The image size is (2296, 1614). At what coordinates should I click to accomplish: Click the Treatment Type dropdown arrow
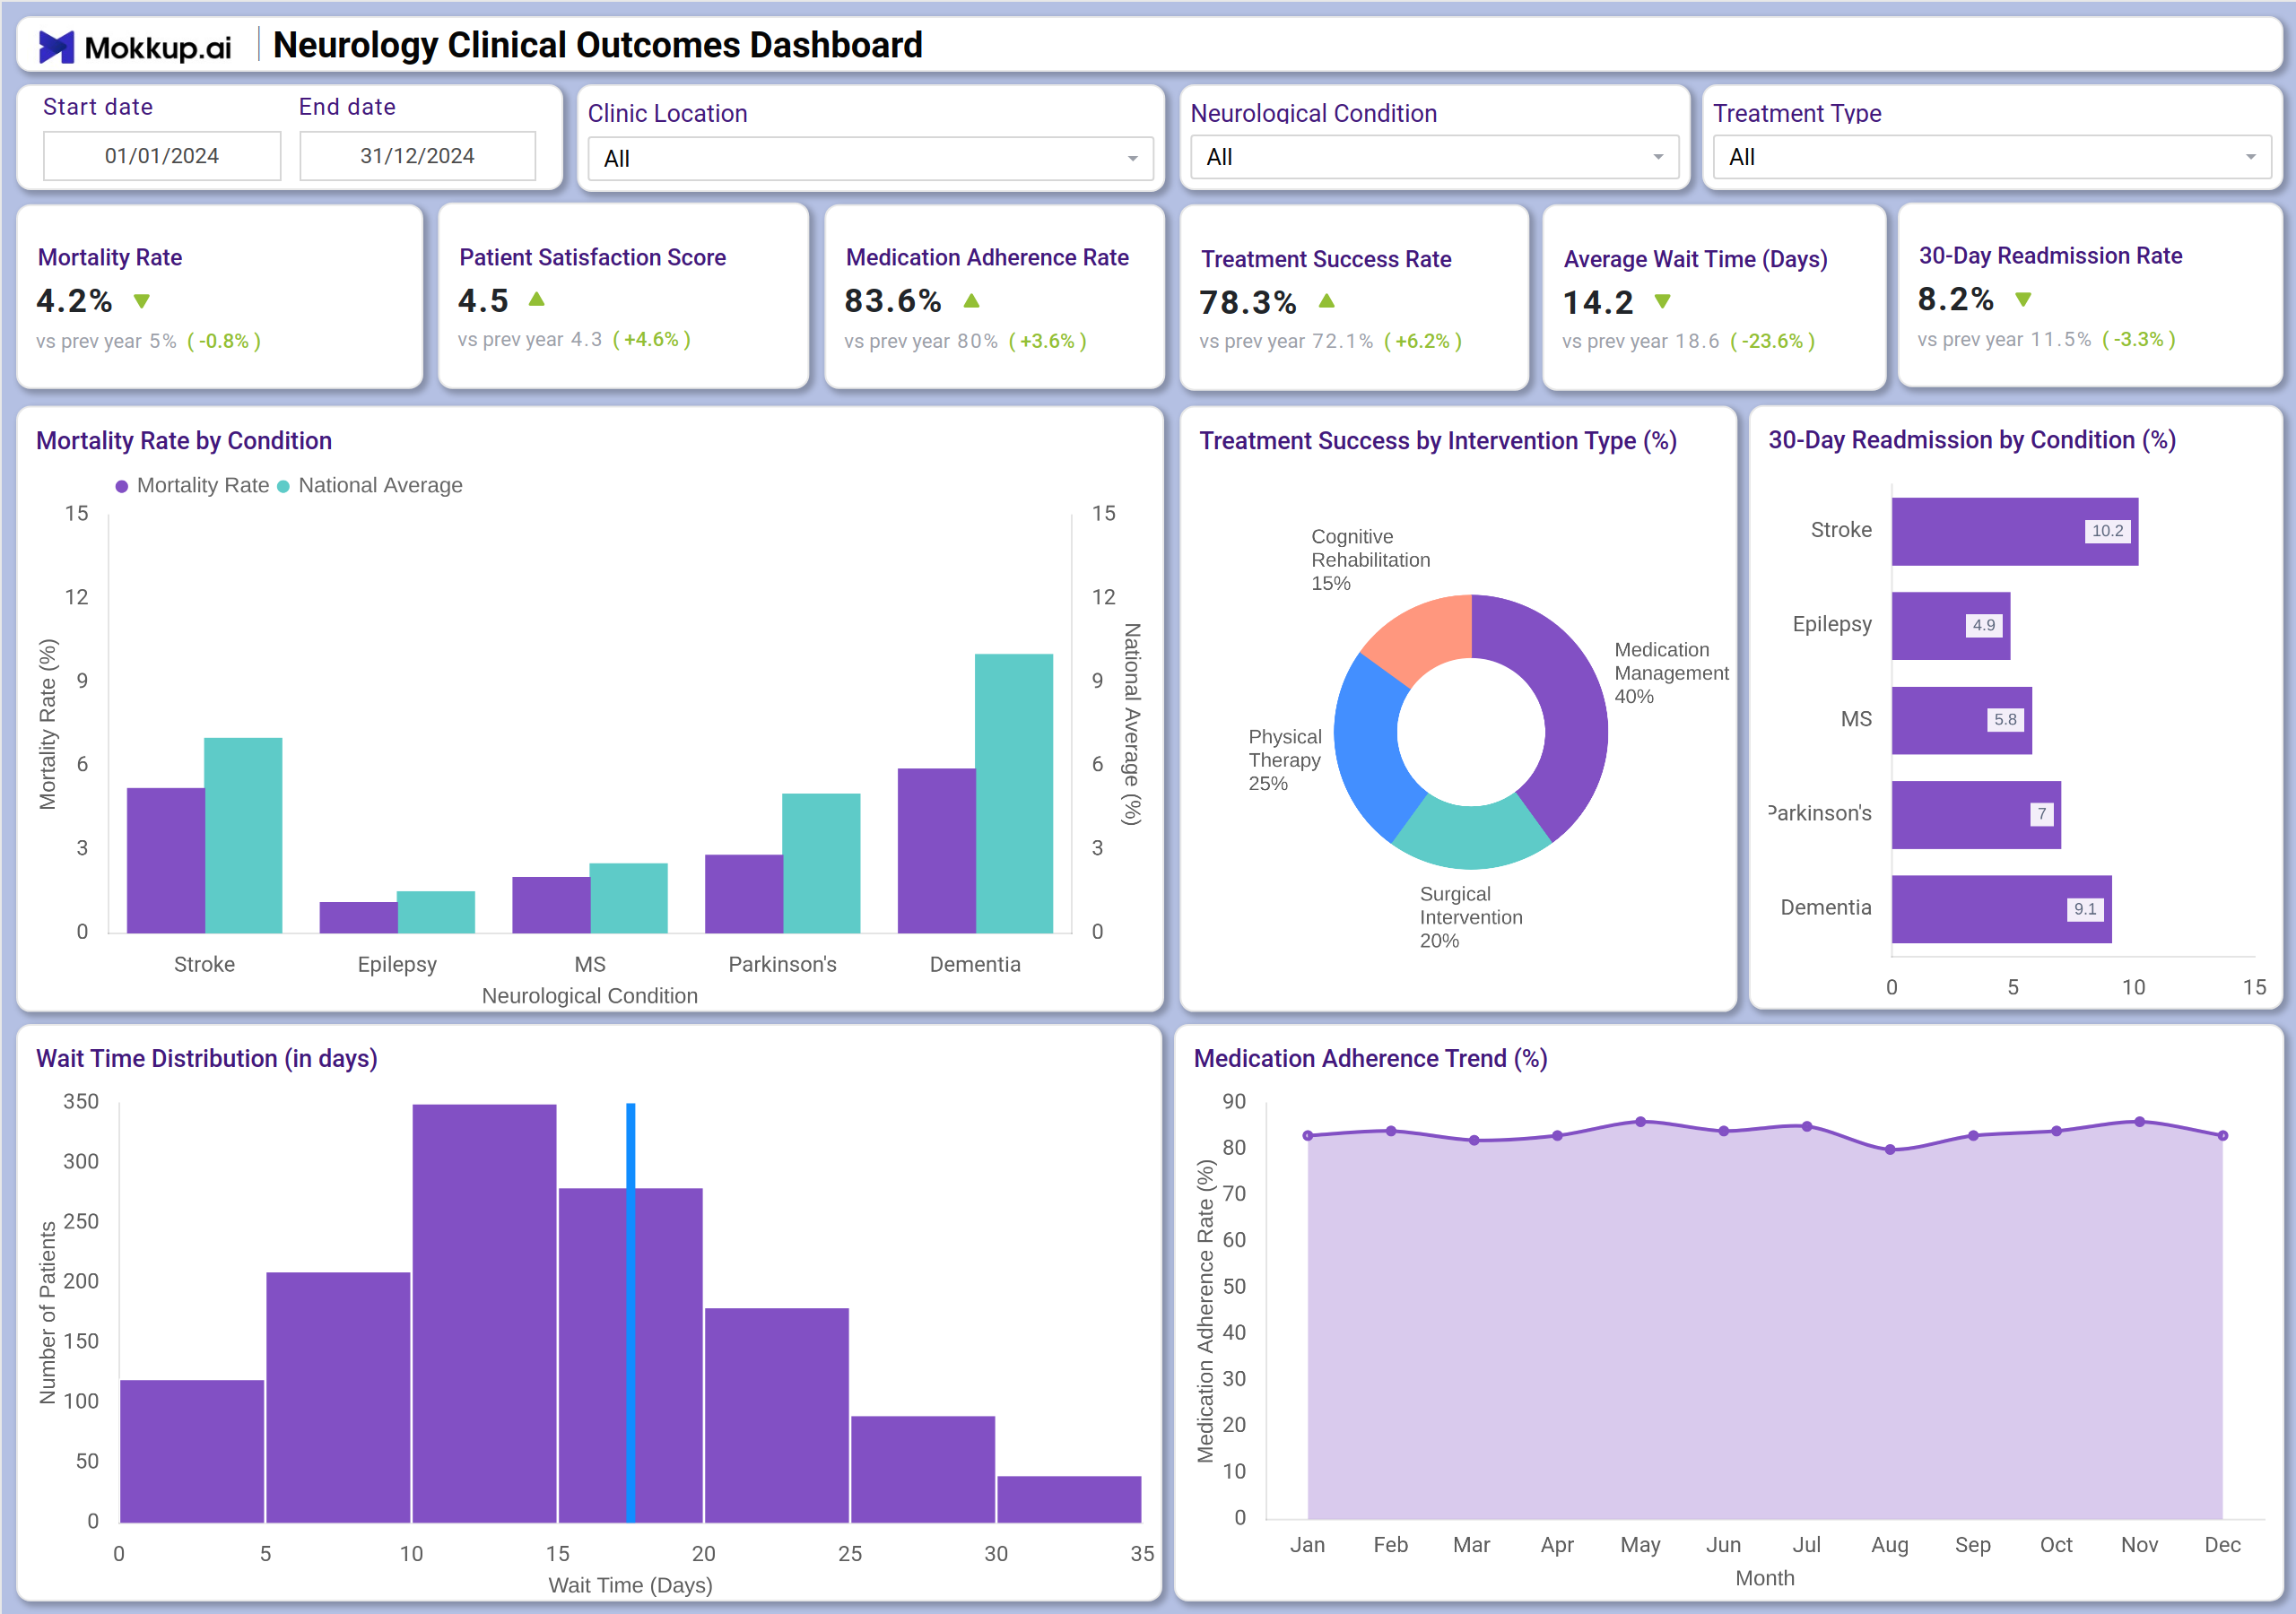[x=2250, y=157]
